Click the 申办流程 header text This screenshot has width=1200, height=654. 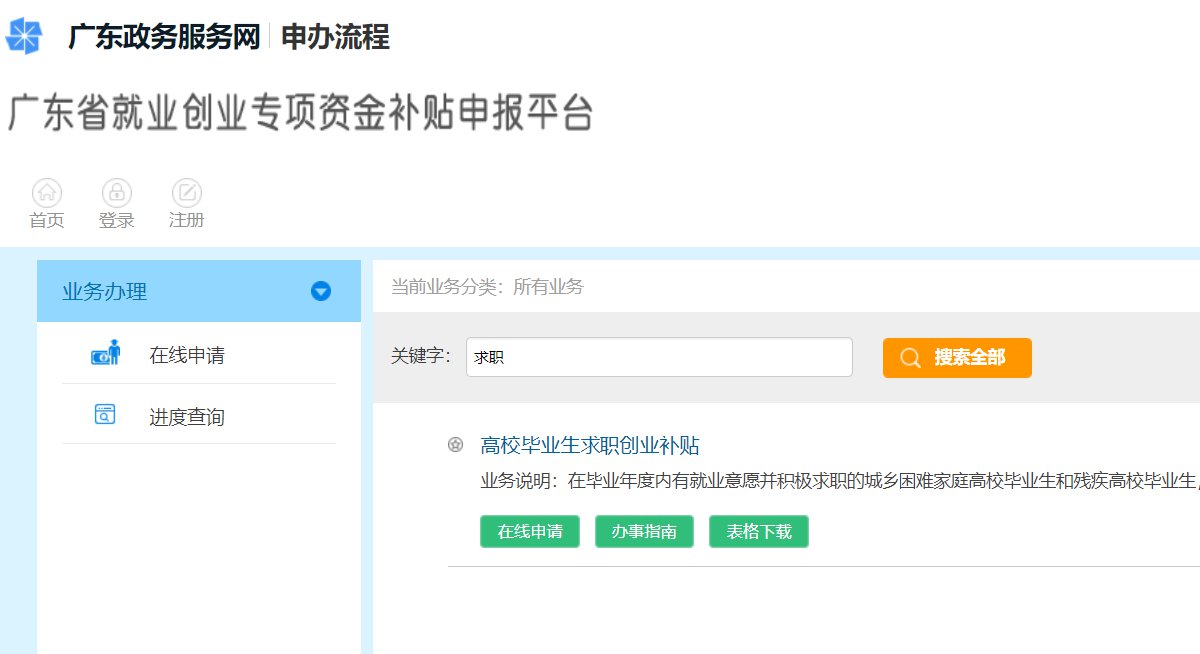pos(335,37)
